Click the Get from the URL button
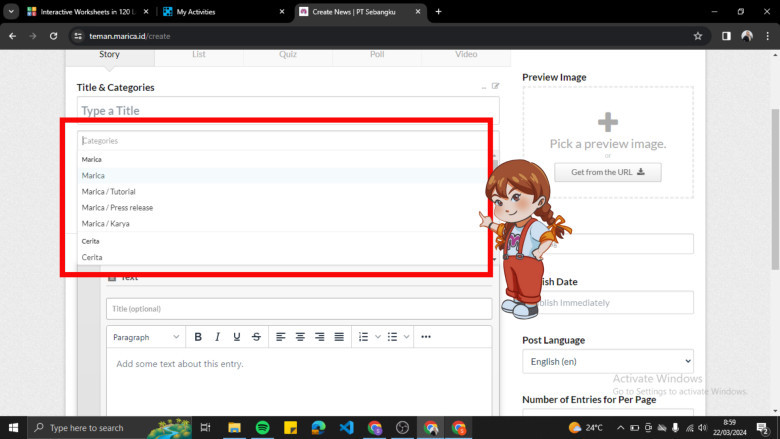 click(607, 172)
